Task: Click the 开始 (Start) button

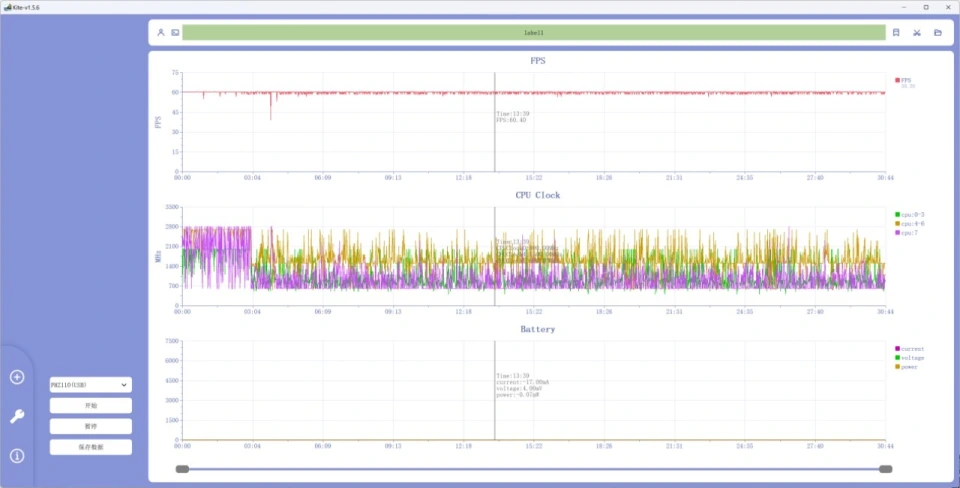Action: tap(90, 406)
